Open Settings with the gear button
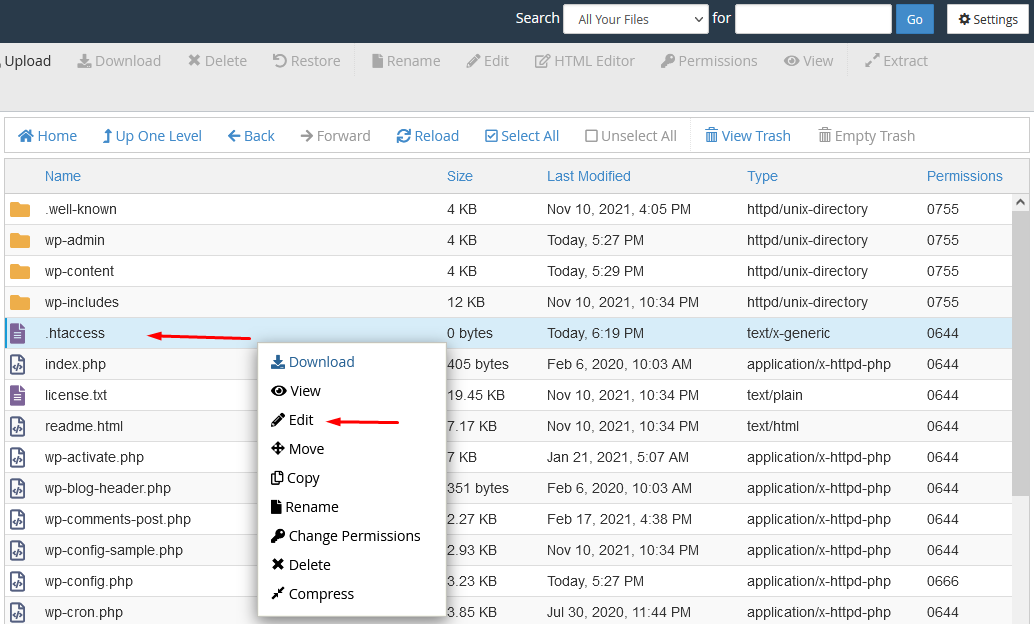 pos(988,19)
